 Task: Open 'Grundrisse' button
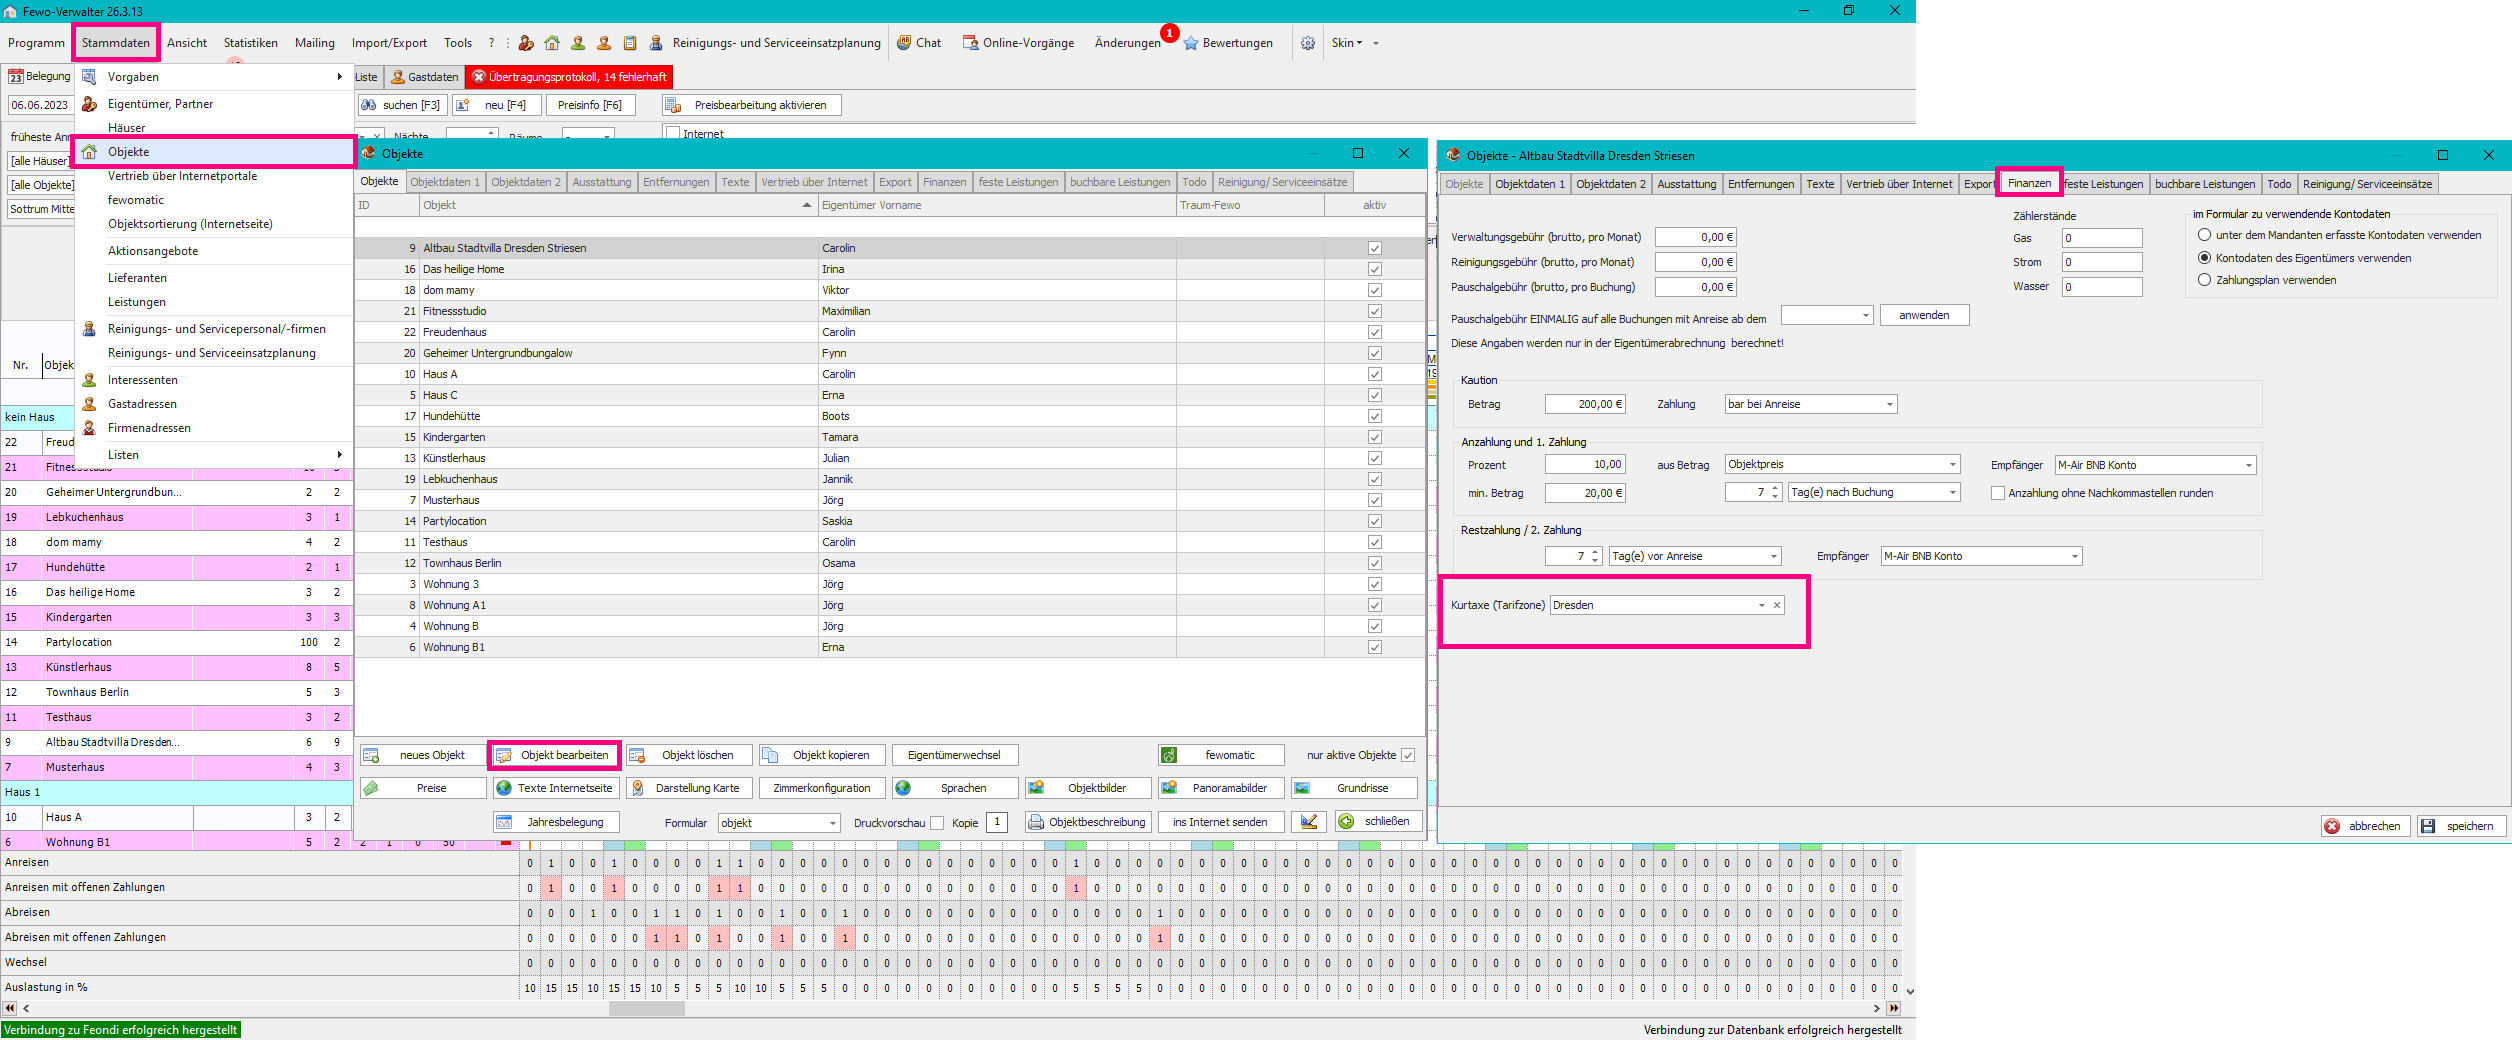(x=1354, y=788)
